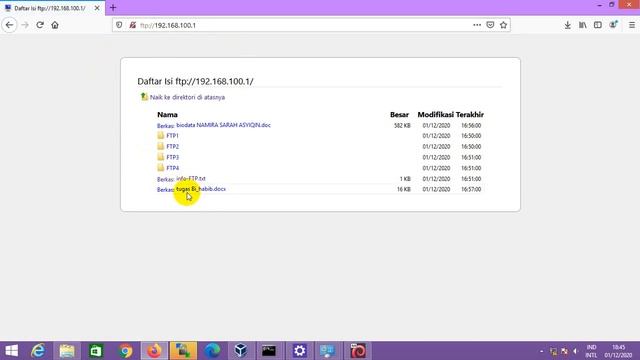
Task: Open the downloads panel
Action: click(x=567, y=25)
